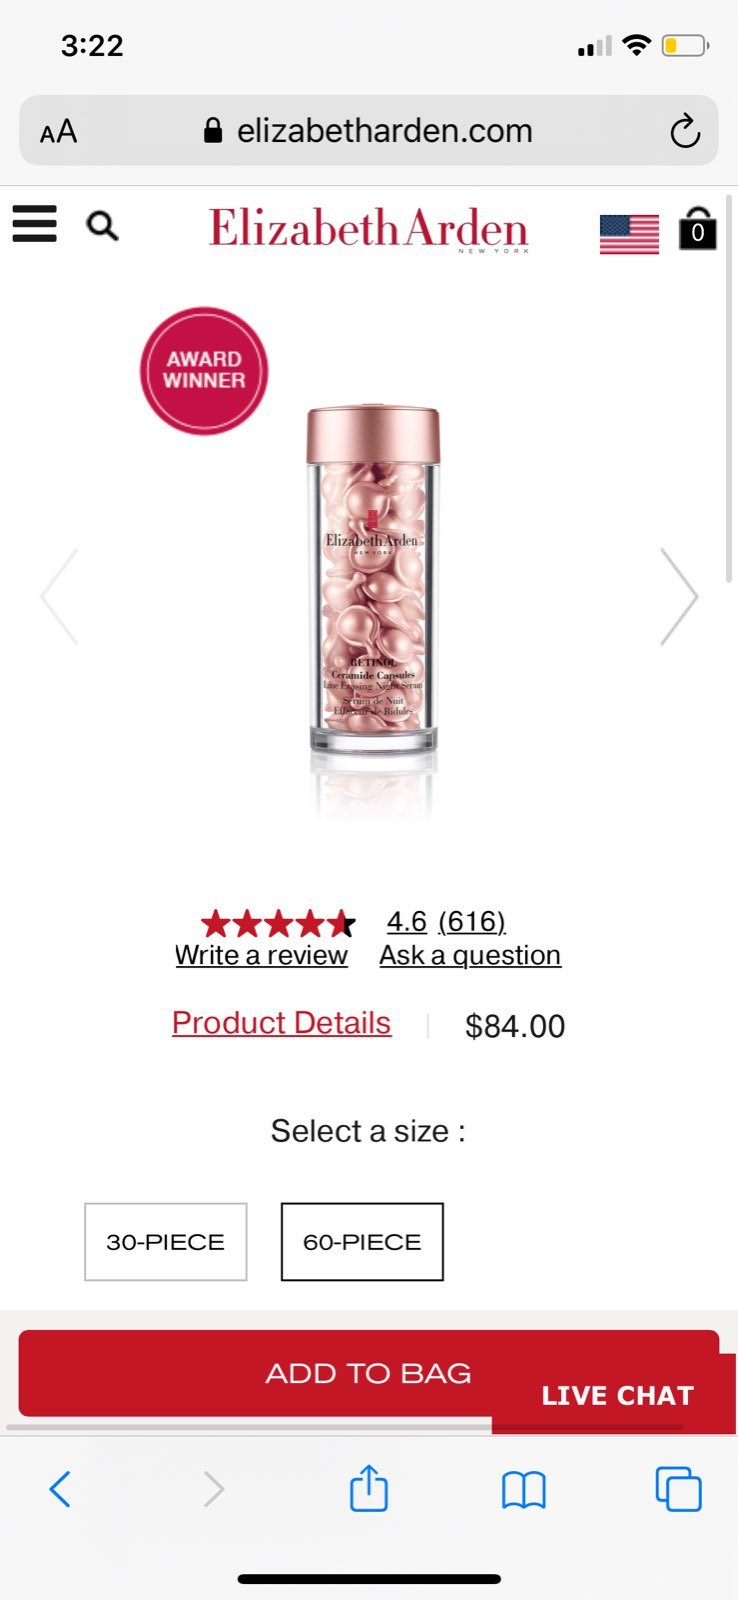This screenshot has width=738, height=1600.
Task: Open Safari bookmarks book icon
Action: click(524, 1490)
